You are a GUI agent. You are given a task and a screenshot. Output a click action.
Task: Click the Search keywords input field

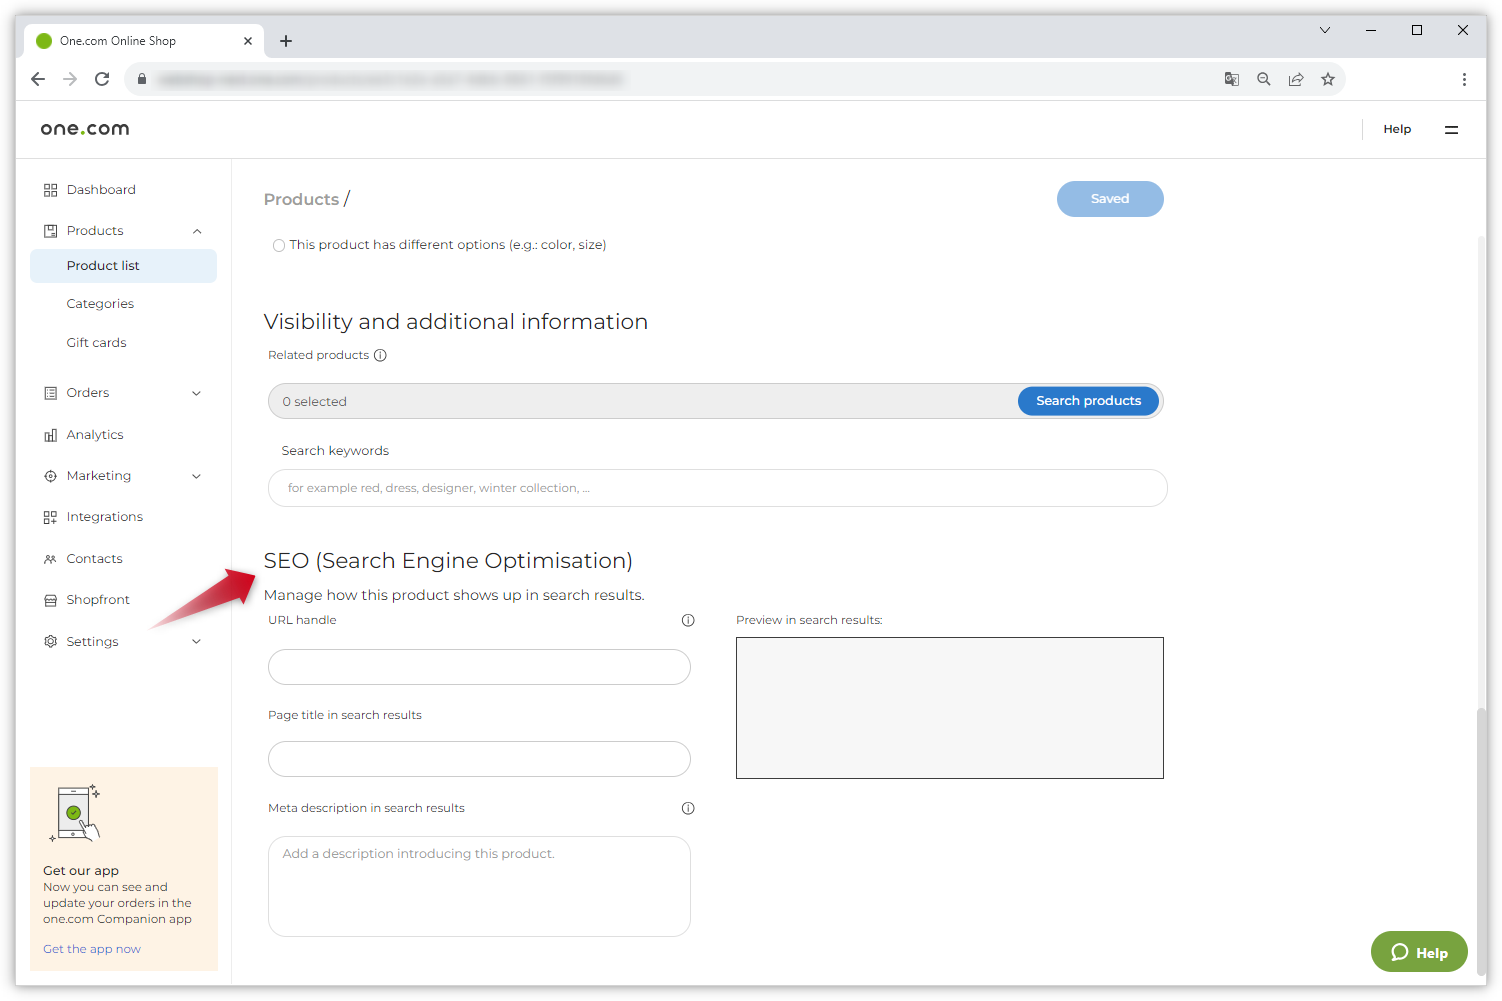tap(717, 488)
